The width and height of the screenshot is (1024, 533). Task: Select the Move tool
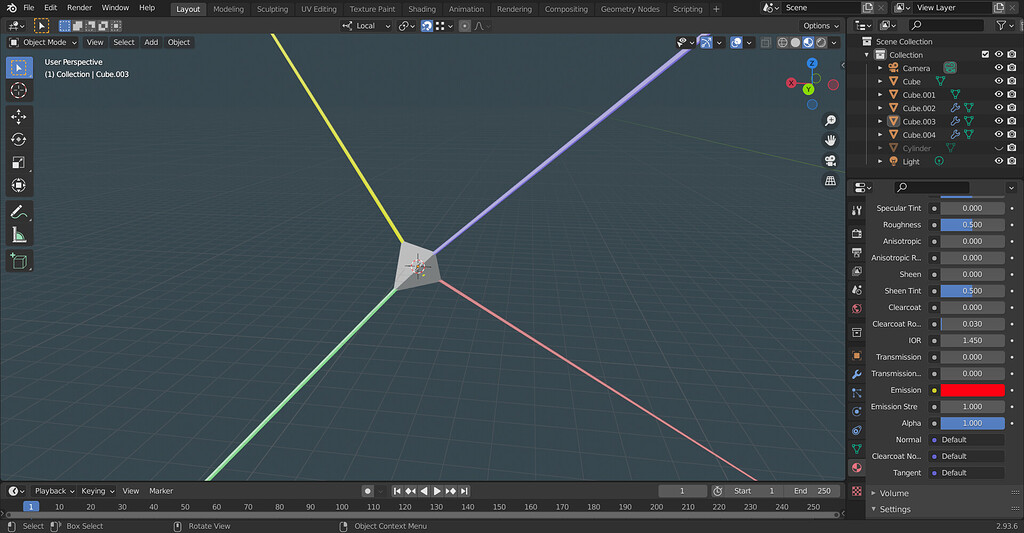pyautogui.click(x=19, y=116)
